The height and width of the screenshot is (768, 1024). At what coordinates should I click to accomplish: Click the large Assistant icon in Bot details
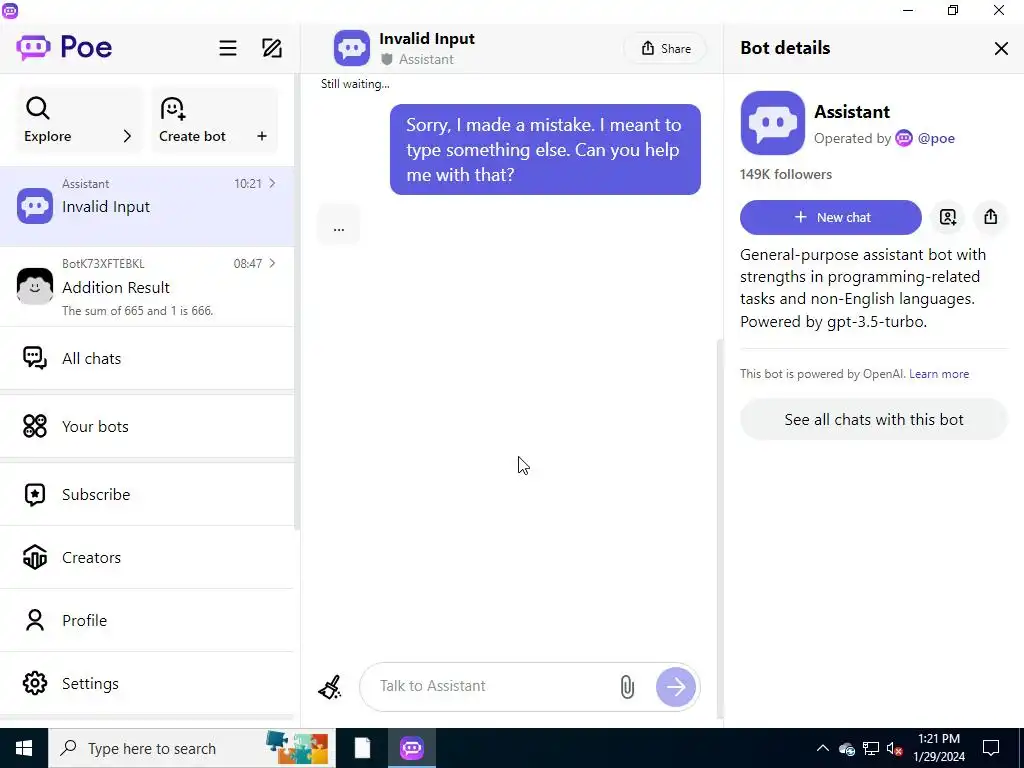click(x=773, y=123)
